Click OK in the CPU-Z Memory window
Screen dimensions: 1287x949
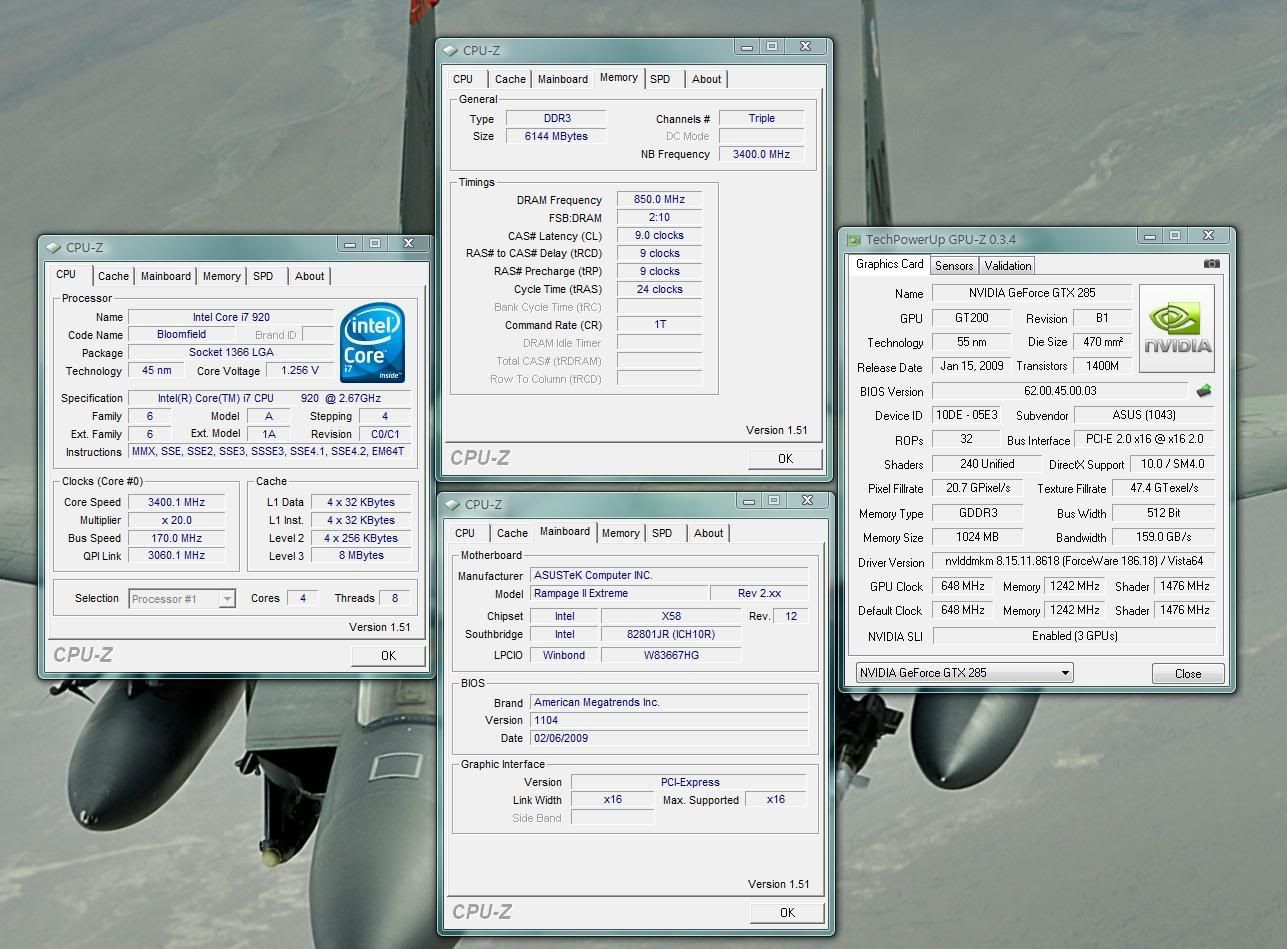click(x=785, y=459)
